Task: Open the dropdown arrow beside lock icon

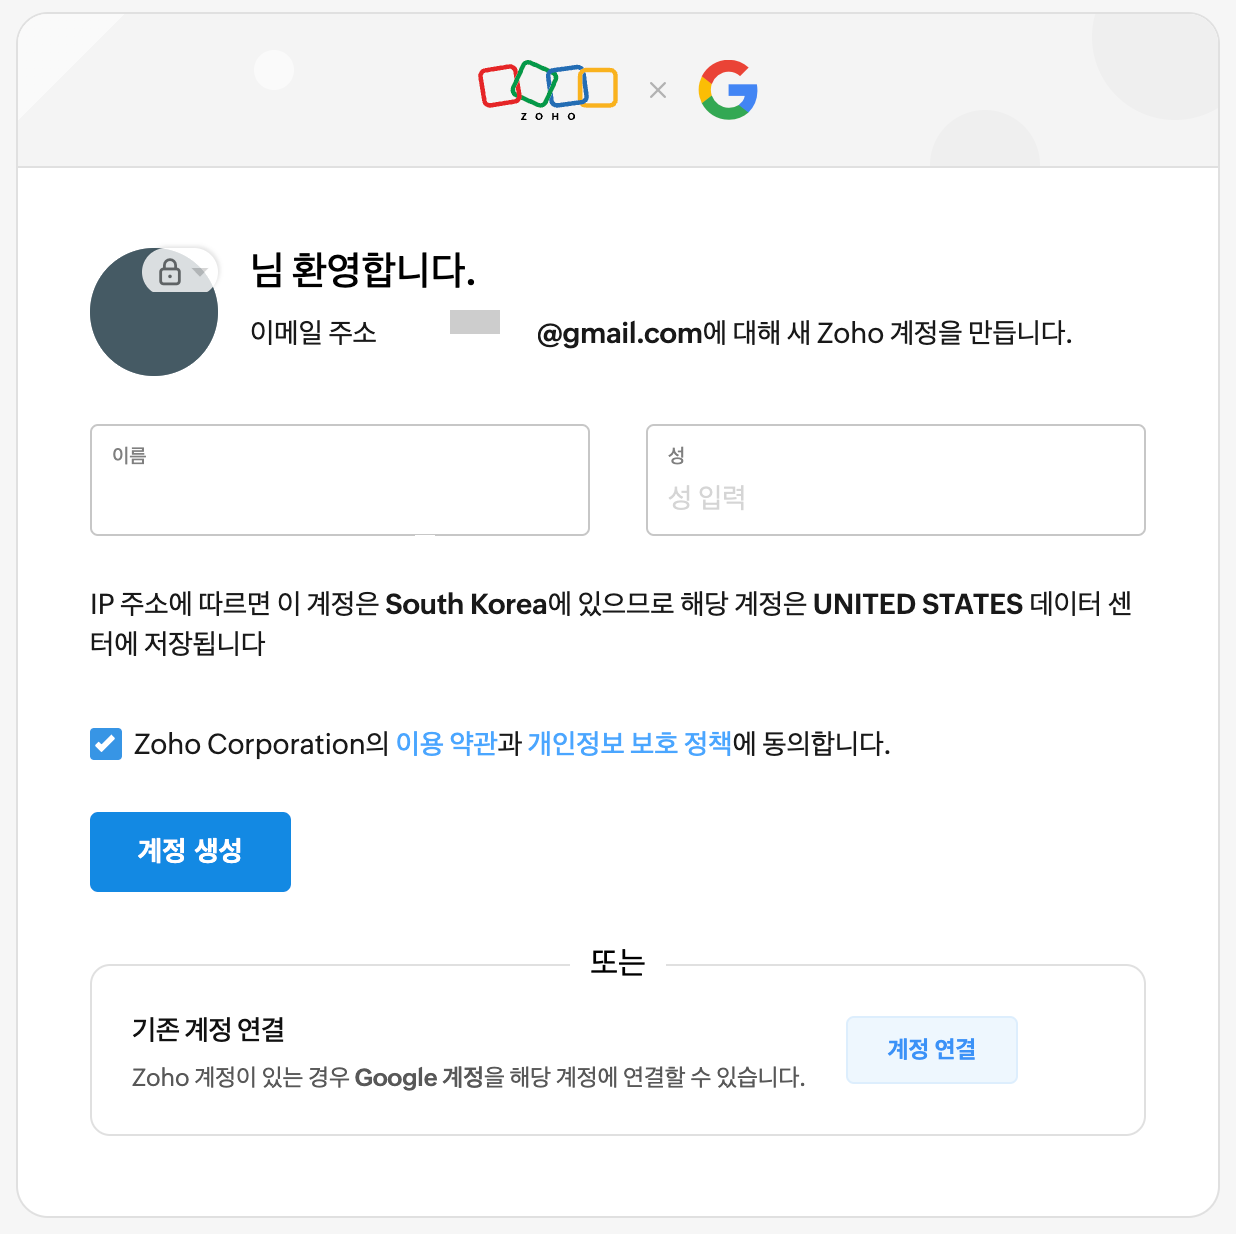Action: point(200,272)
